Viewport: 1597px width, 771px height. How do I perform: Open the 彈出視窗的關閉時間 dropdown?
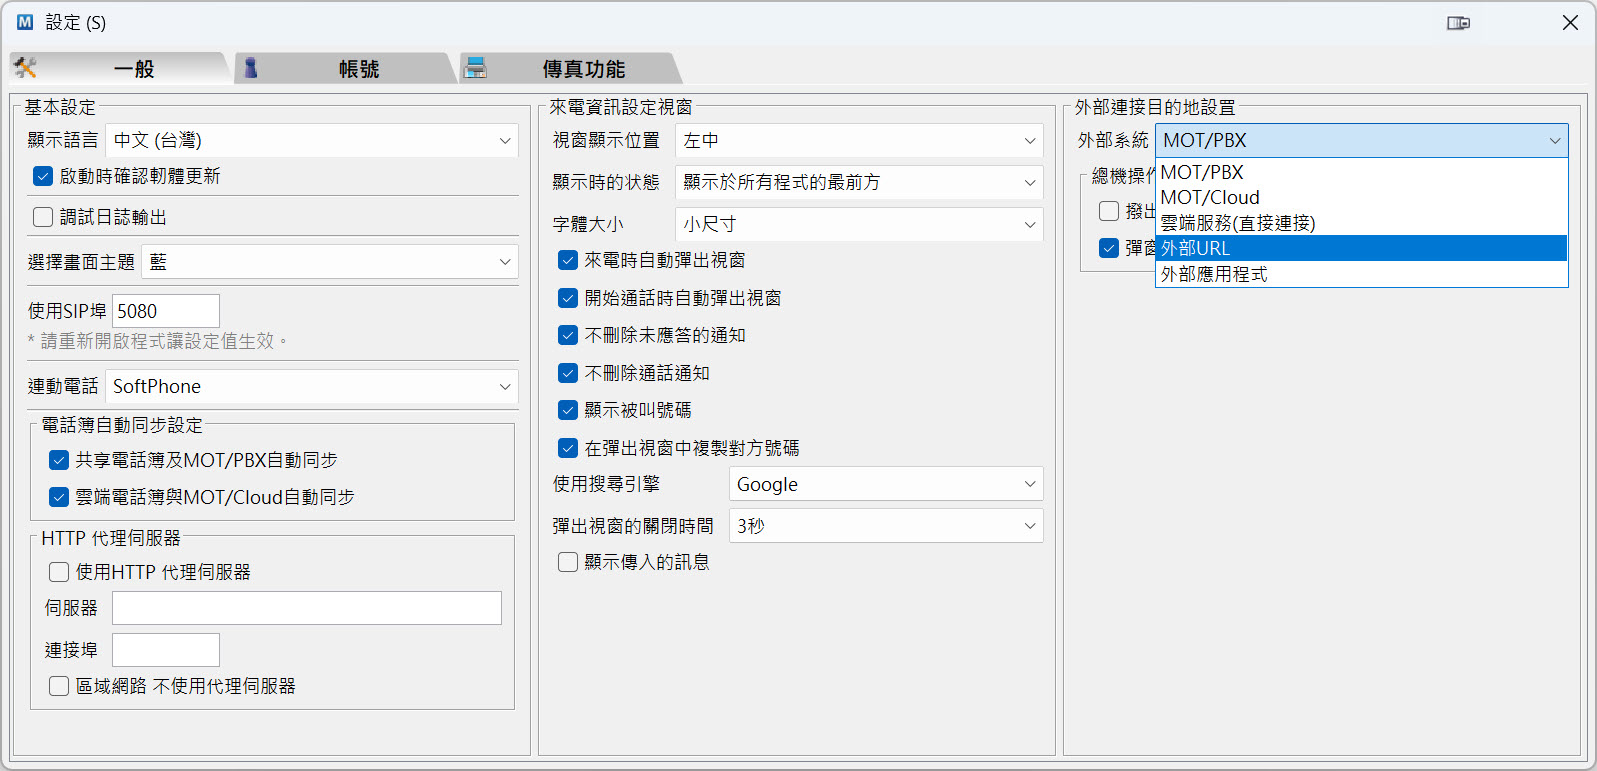pyautogui.click(x=885, y=526)
